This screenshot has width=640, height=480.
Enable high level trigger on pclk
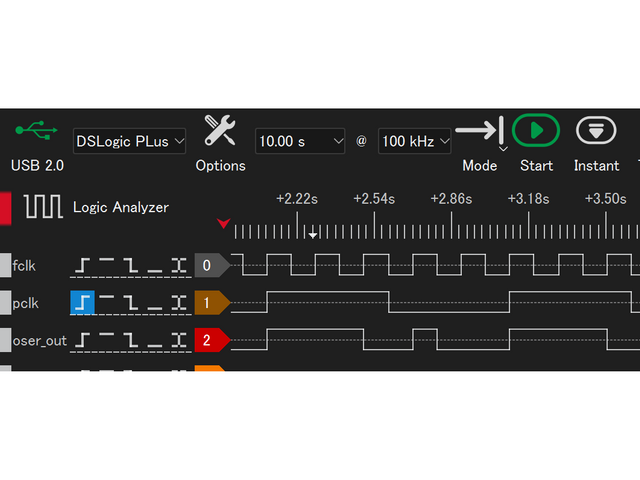coord(106,303)
